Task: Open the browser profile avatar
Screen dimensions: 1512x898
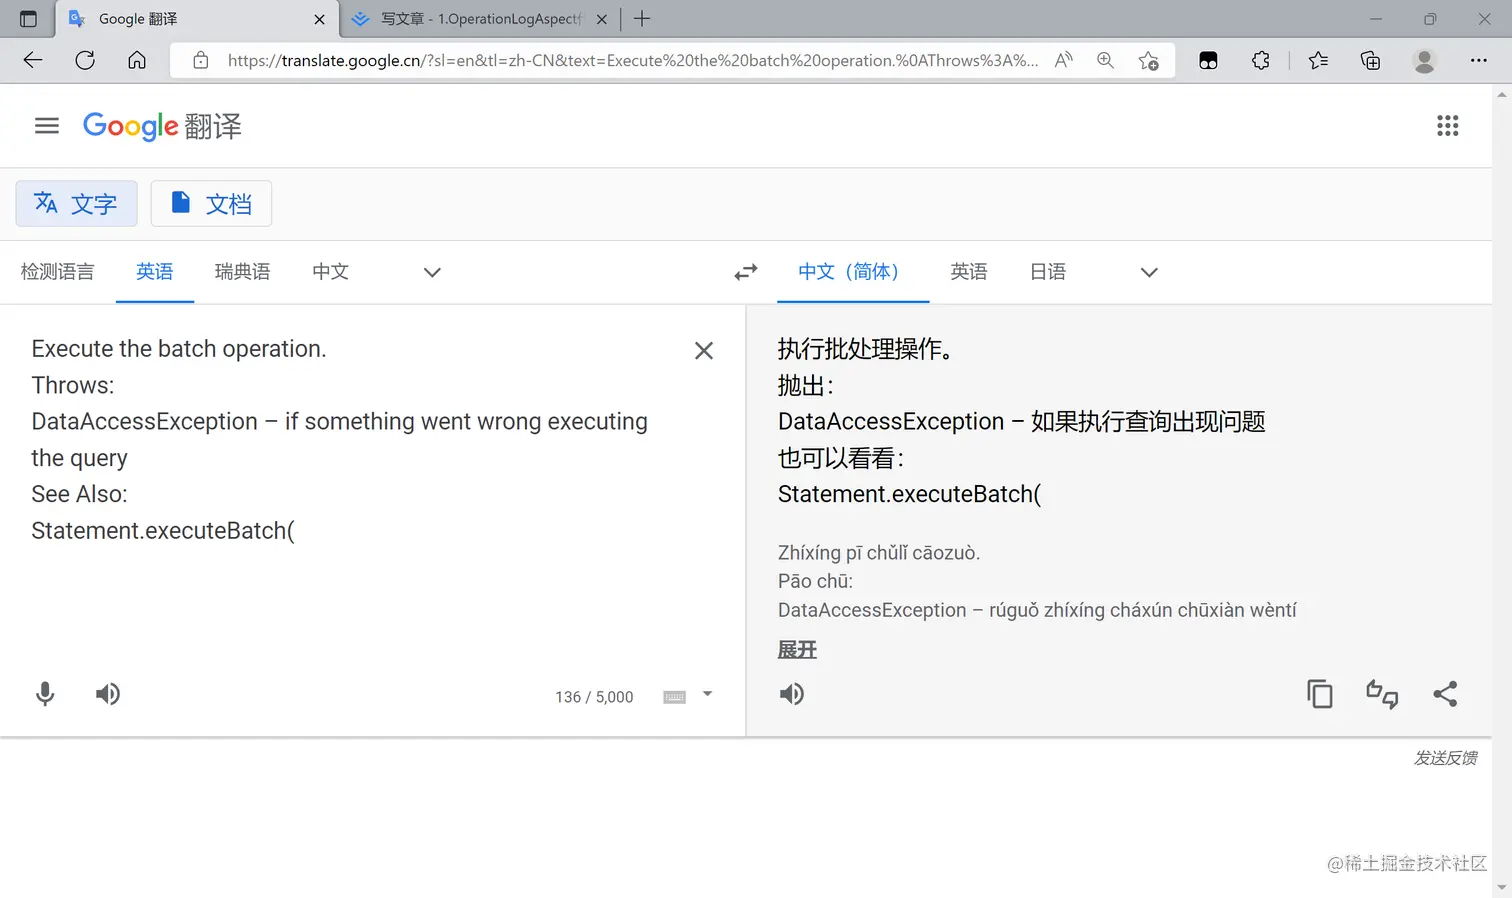Action: tap(1424, 60)
